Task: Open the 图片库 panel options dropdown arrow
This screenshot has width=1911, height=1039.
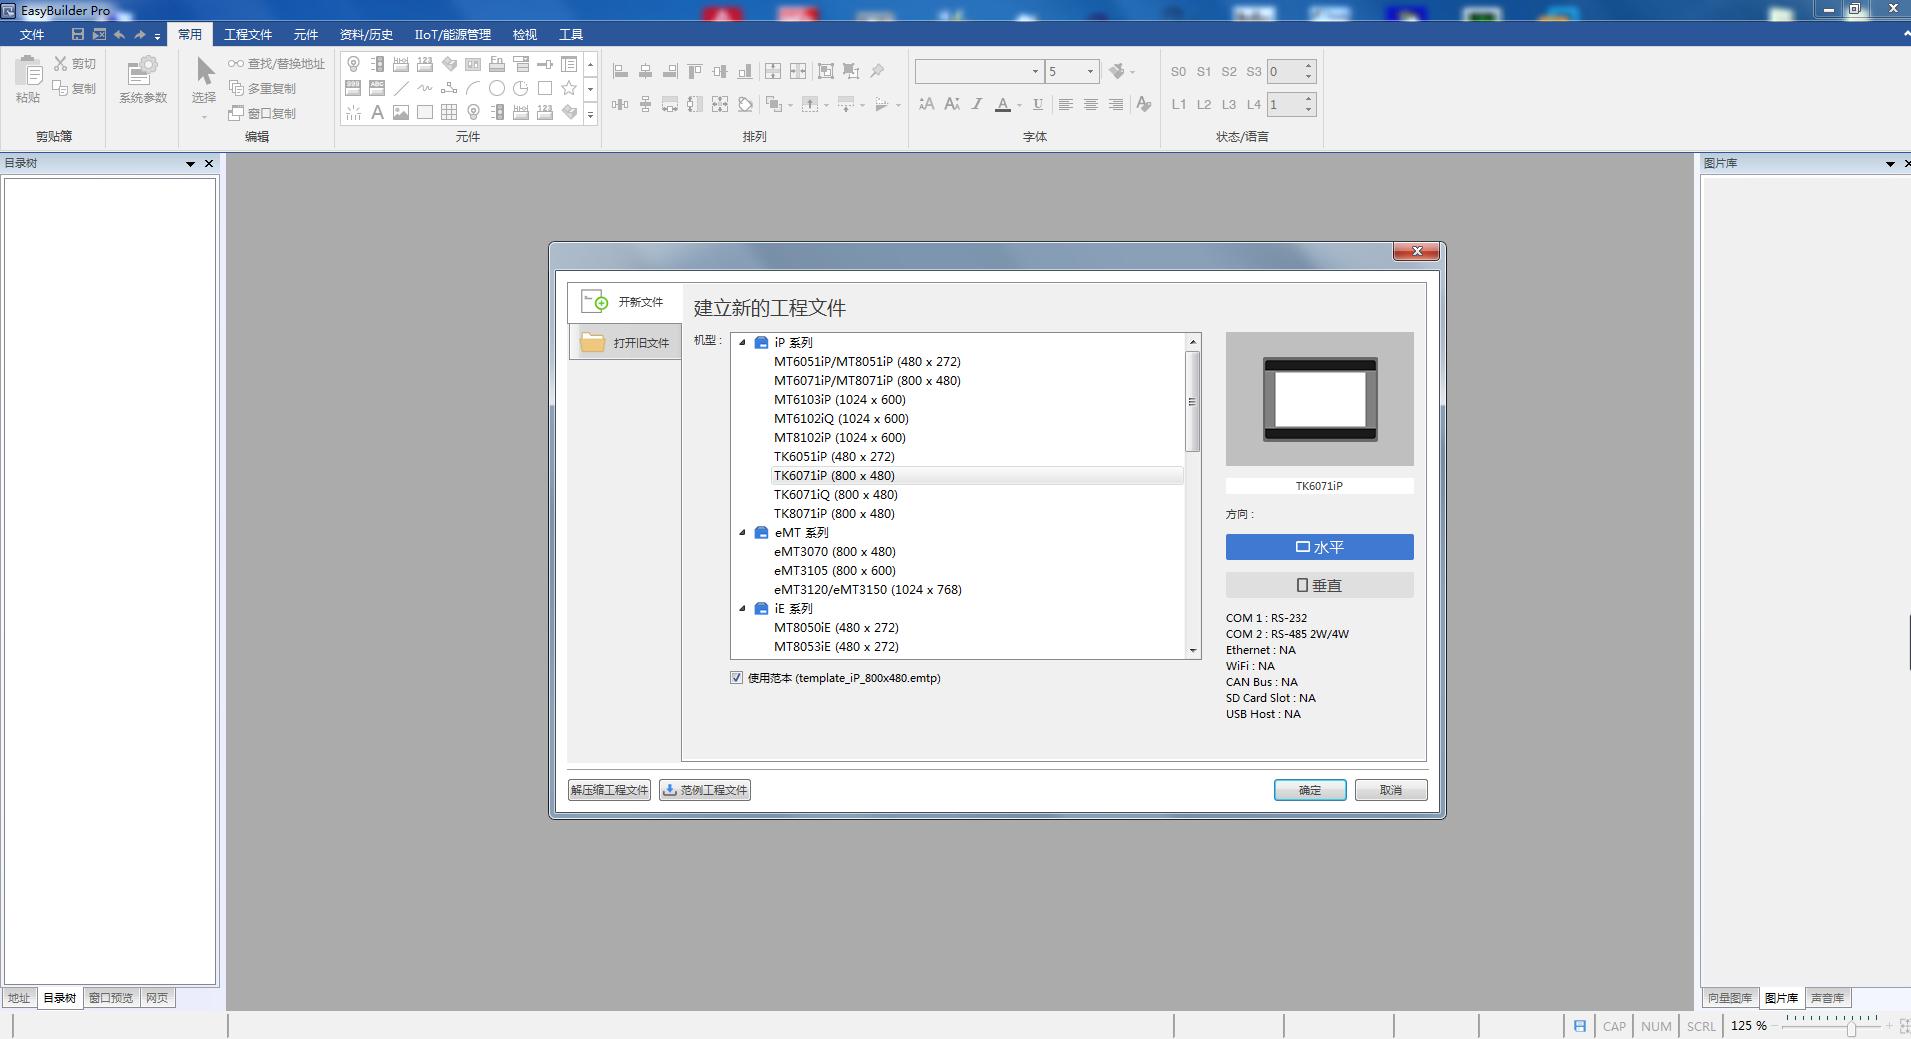Action: tap(1890, 163)
